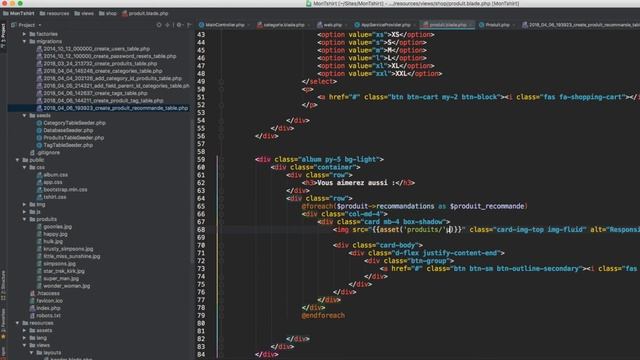Select create_users_table.php migration file

[93, 49]
